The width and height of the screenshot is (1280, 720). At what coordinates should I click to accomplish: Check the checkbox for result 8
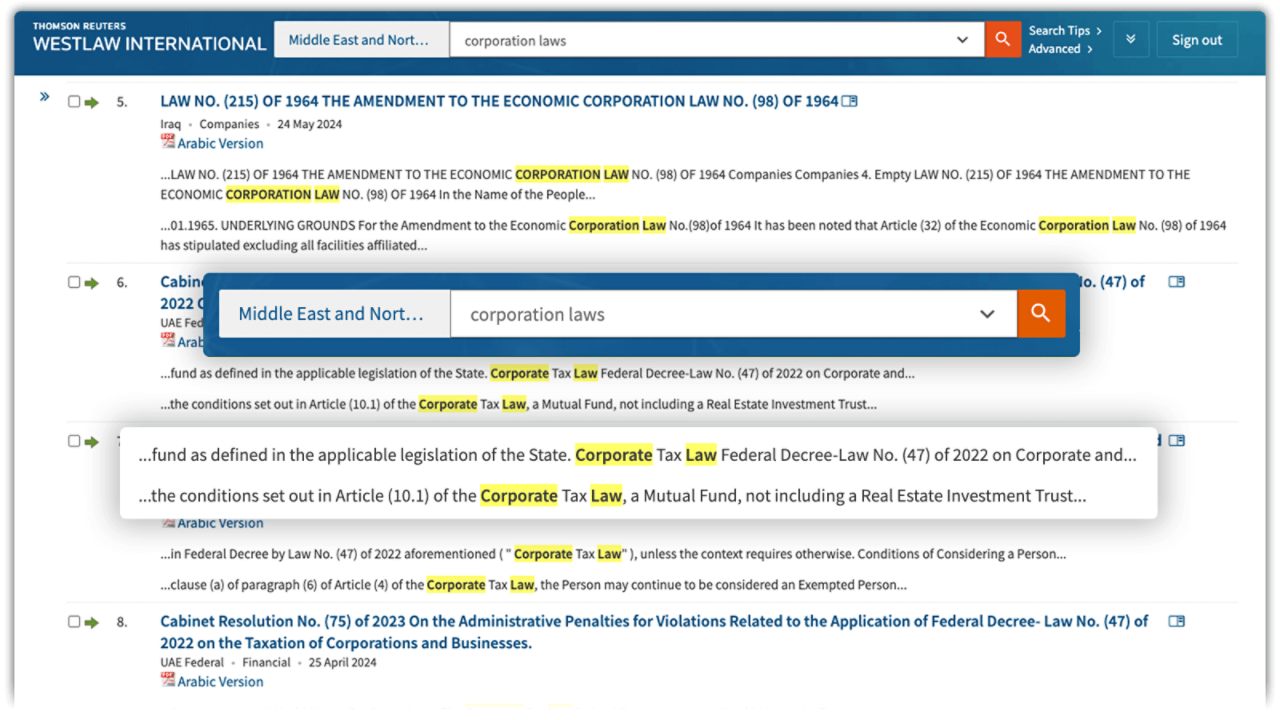[74, 622]
